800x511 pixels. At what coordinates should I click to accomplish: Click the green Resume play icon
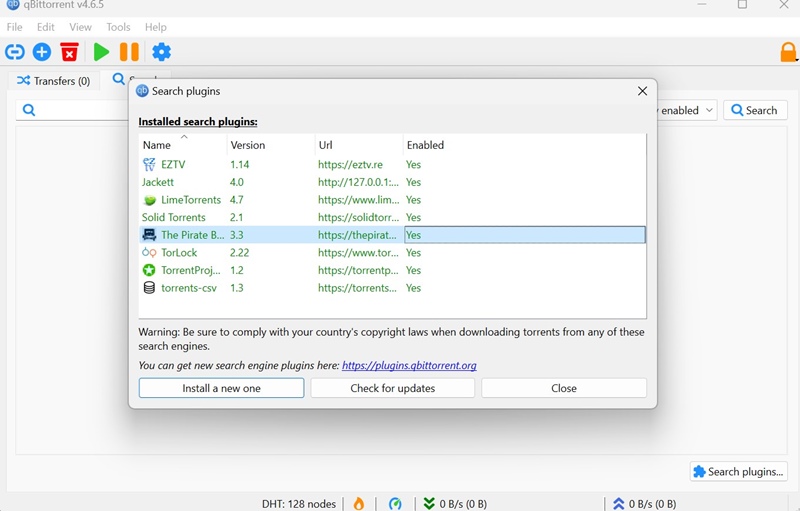point(101,52)
